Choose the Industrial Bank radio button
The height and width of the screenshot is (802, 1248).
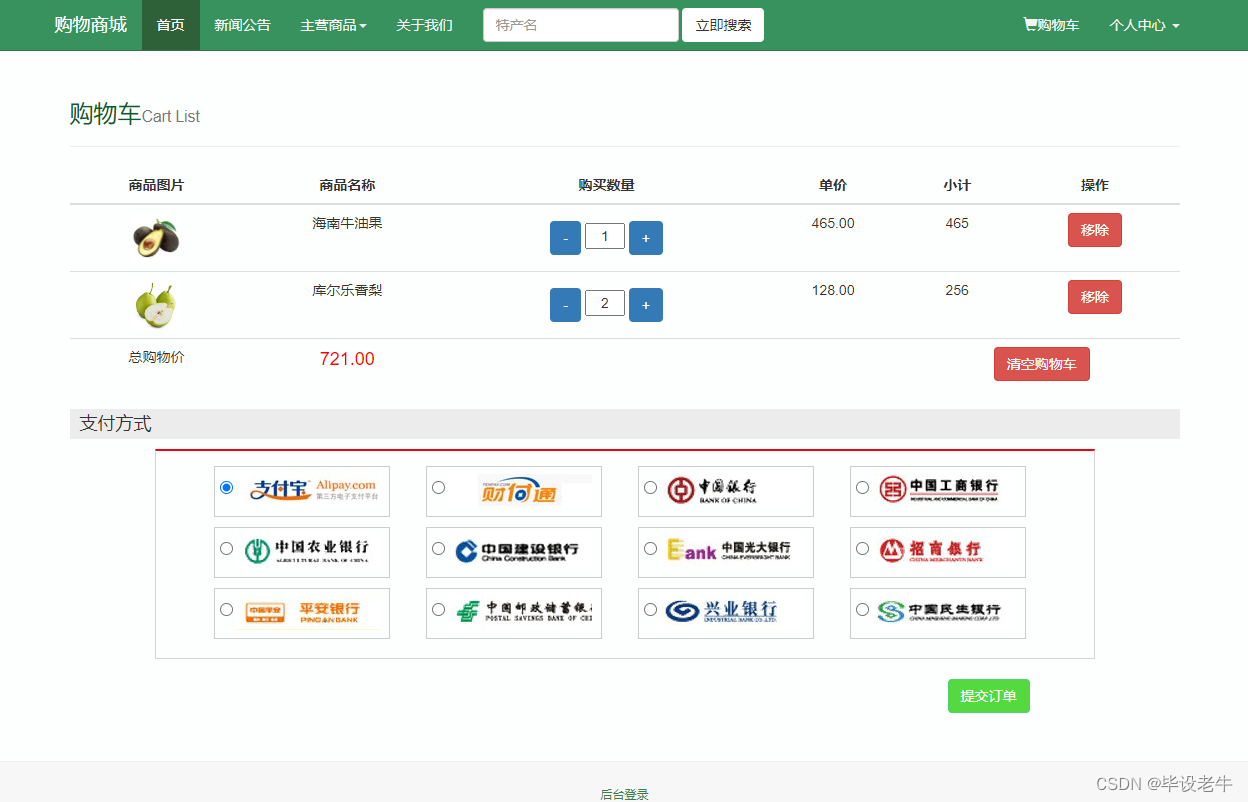[651, 610]
